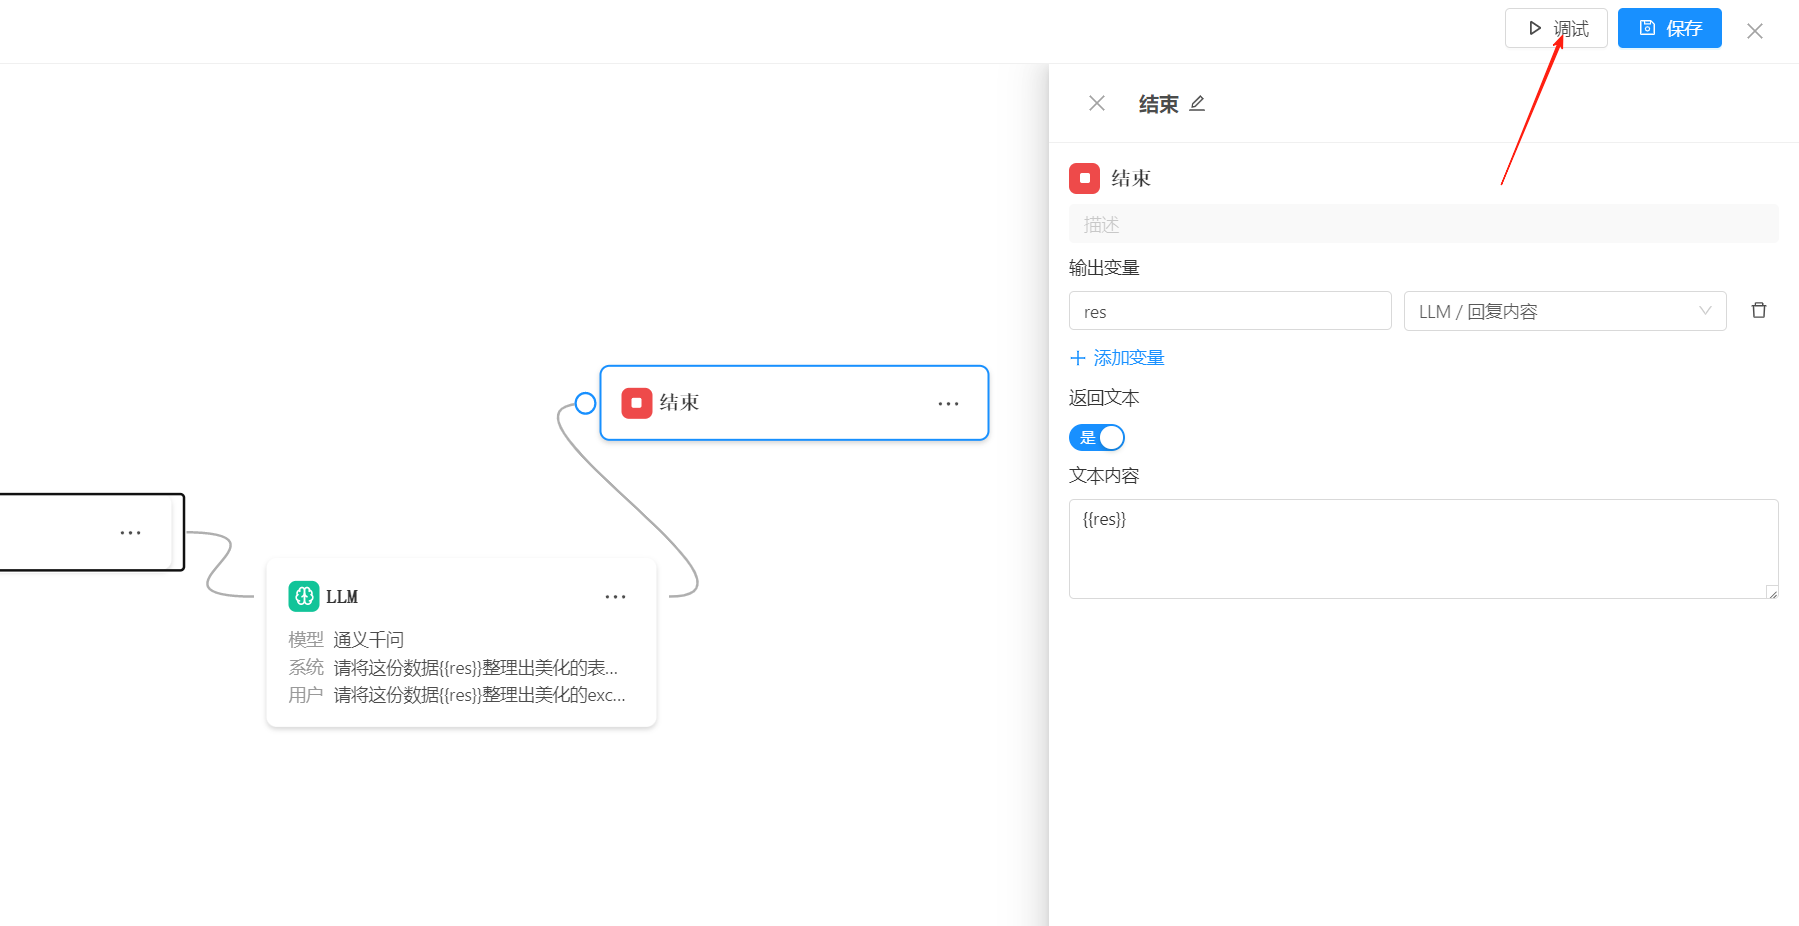Click the red stop icon on 结束 node

click(637, 403)
